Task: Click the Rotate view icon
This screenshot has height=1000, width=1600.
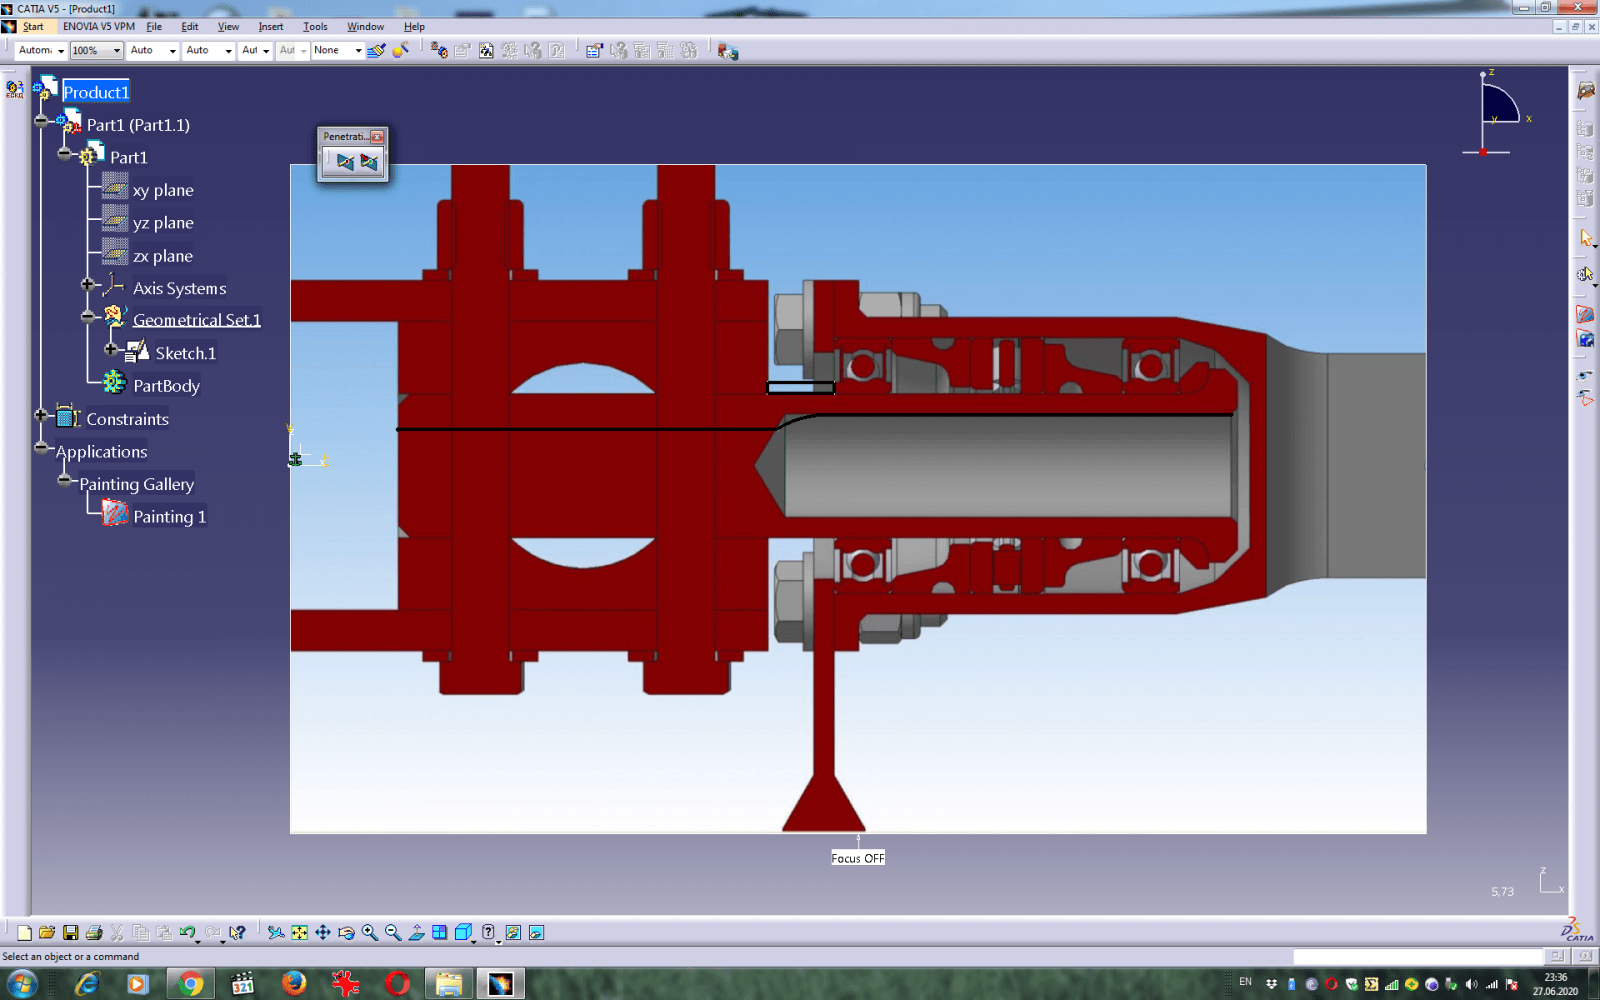Action: tap(346, 932)
